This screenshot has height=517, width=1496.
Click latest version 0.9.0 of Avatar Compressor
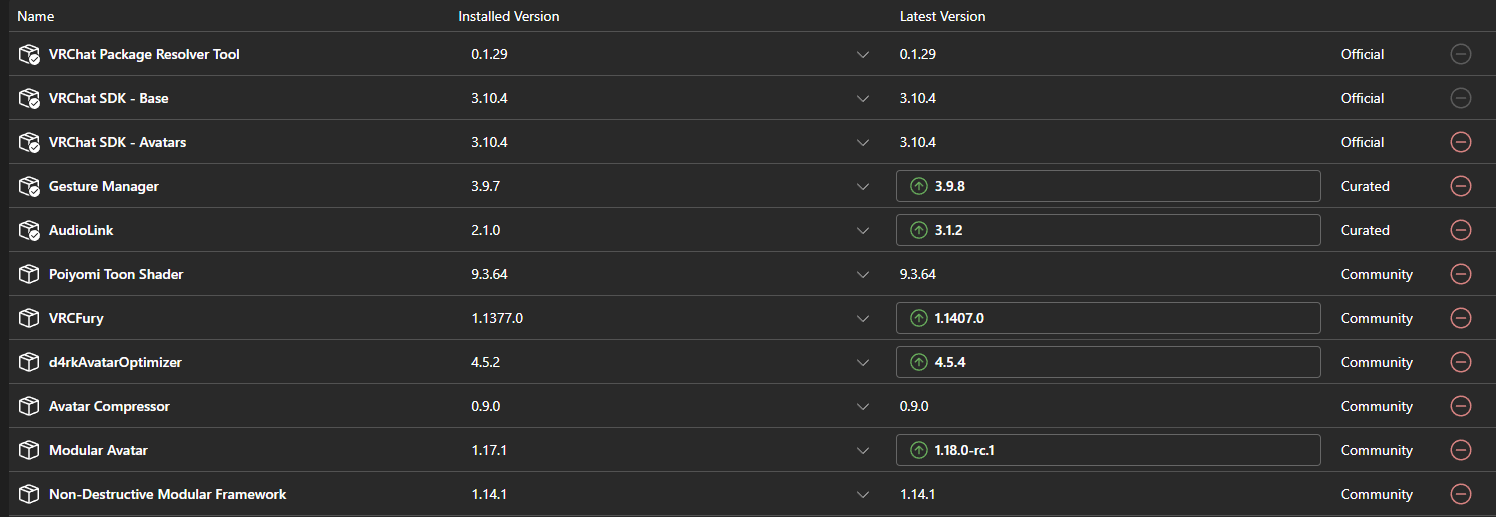[914, 406]
